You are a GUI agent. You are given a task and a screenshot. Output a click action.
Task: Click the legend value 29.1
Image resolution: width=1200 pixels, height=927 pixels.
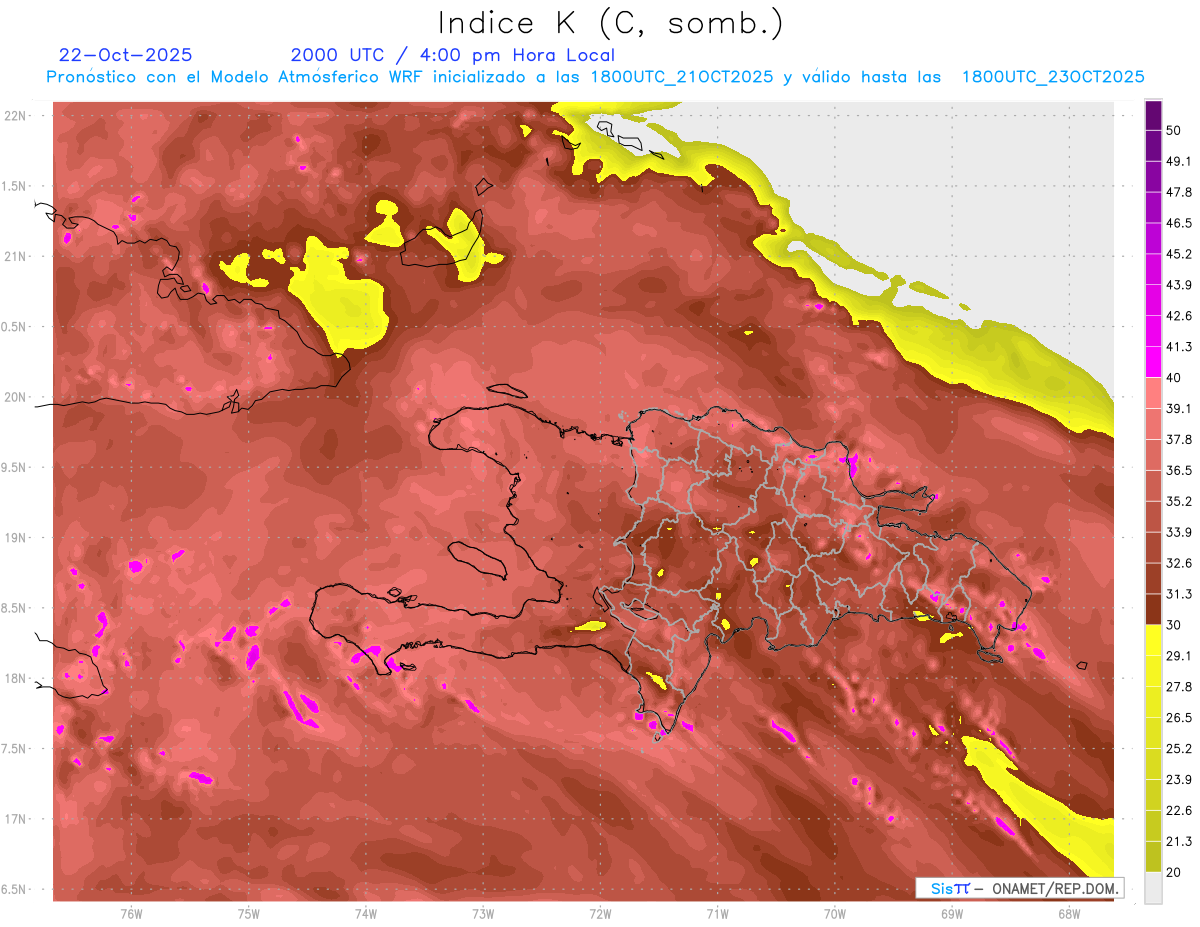point(1179,655)
